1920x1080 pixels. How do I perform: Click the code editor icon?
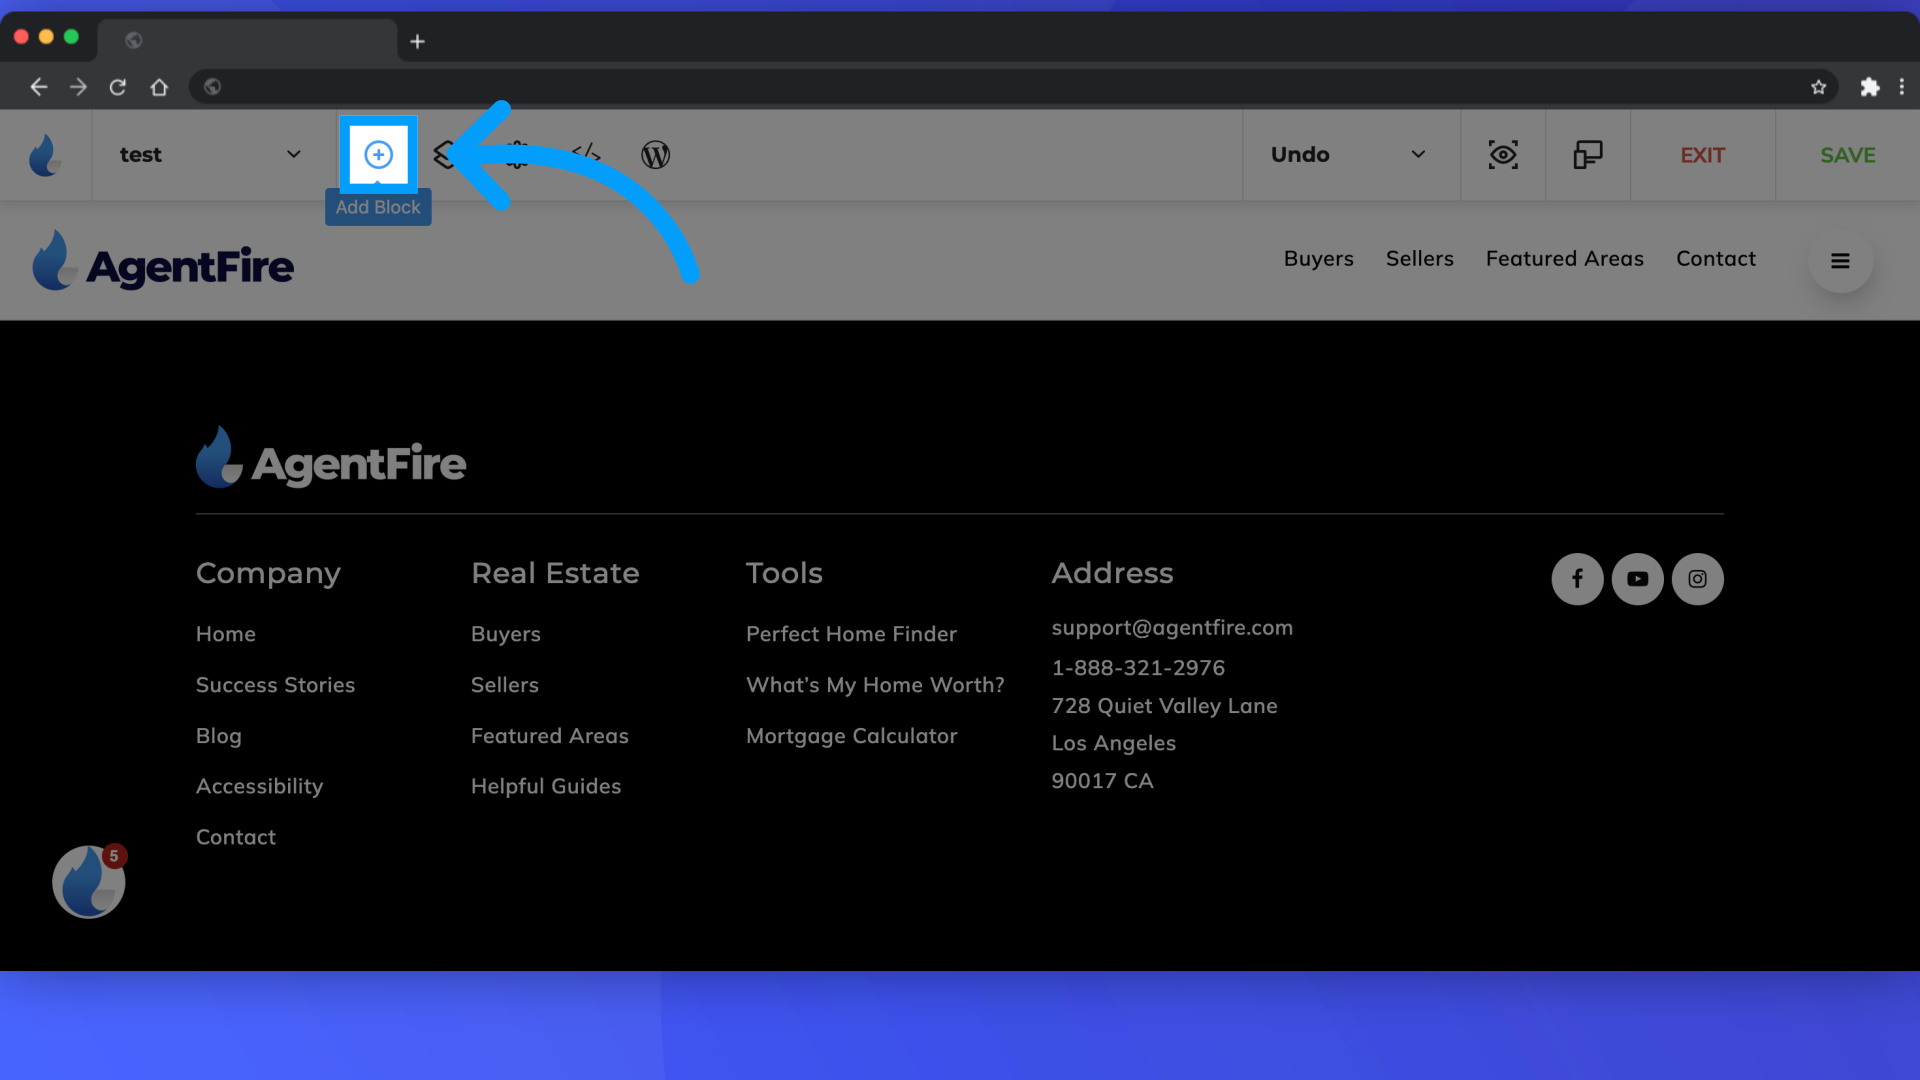coord(587,154)
